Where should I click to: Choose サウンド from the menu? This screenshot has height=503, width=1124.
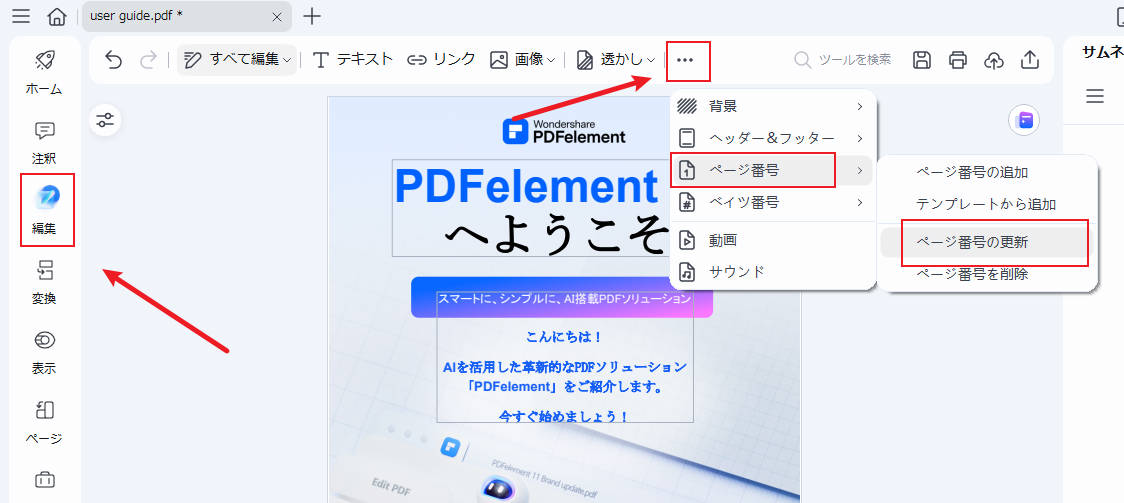click(771, 272)
